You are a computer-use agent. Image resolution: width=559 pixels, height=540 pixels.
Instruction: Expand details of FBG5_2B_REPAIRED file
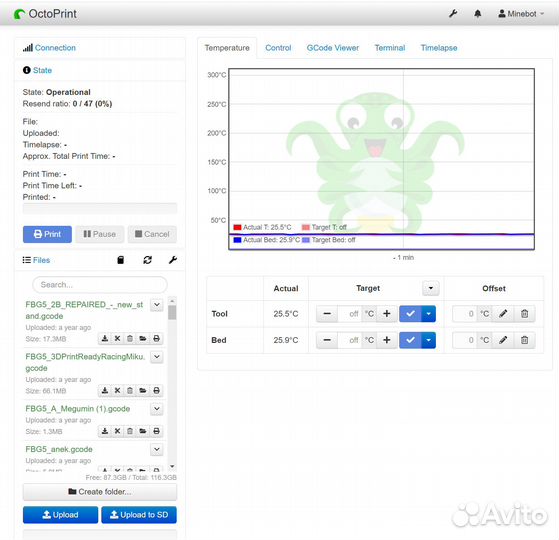(157, 305)
